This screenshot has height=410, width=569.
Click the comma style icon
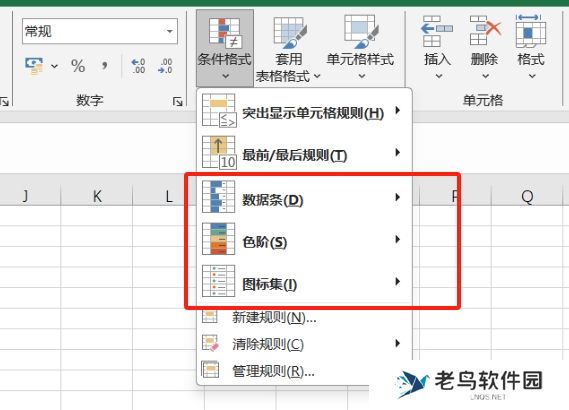pos(105,66)
